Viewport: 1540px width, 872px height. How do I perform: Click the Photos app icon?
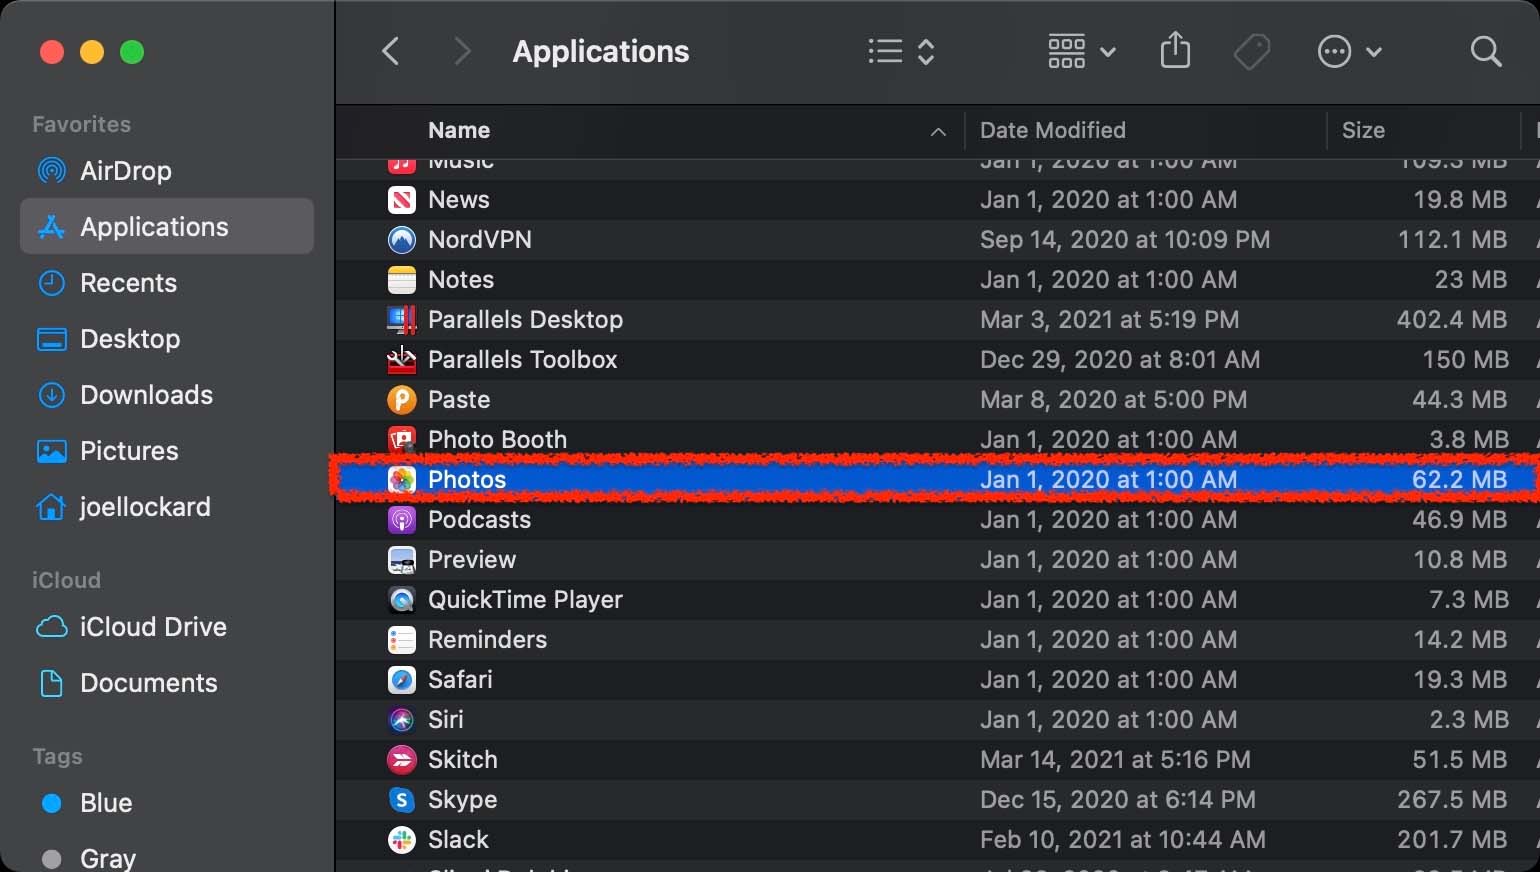pos(401,480)
